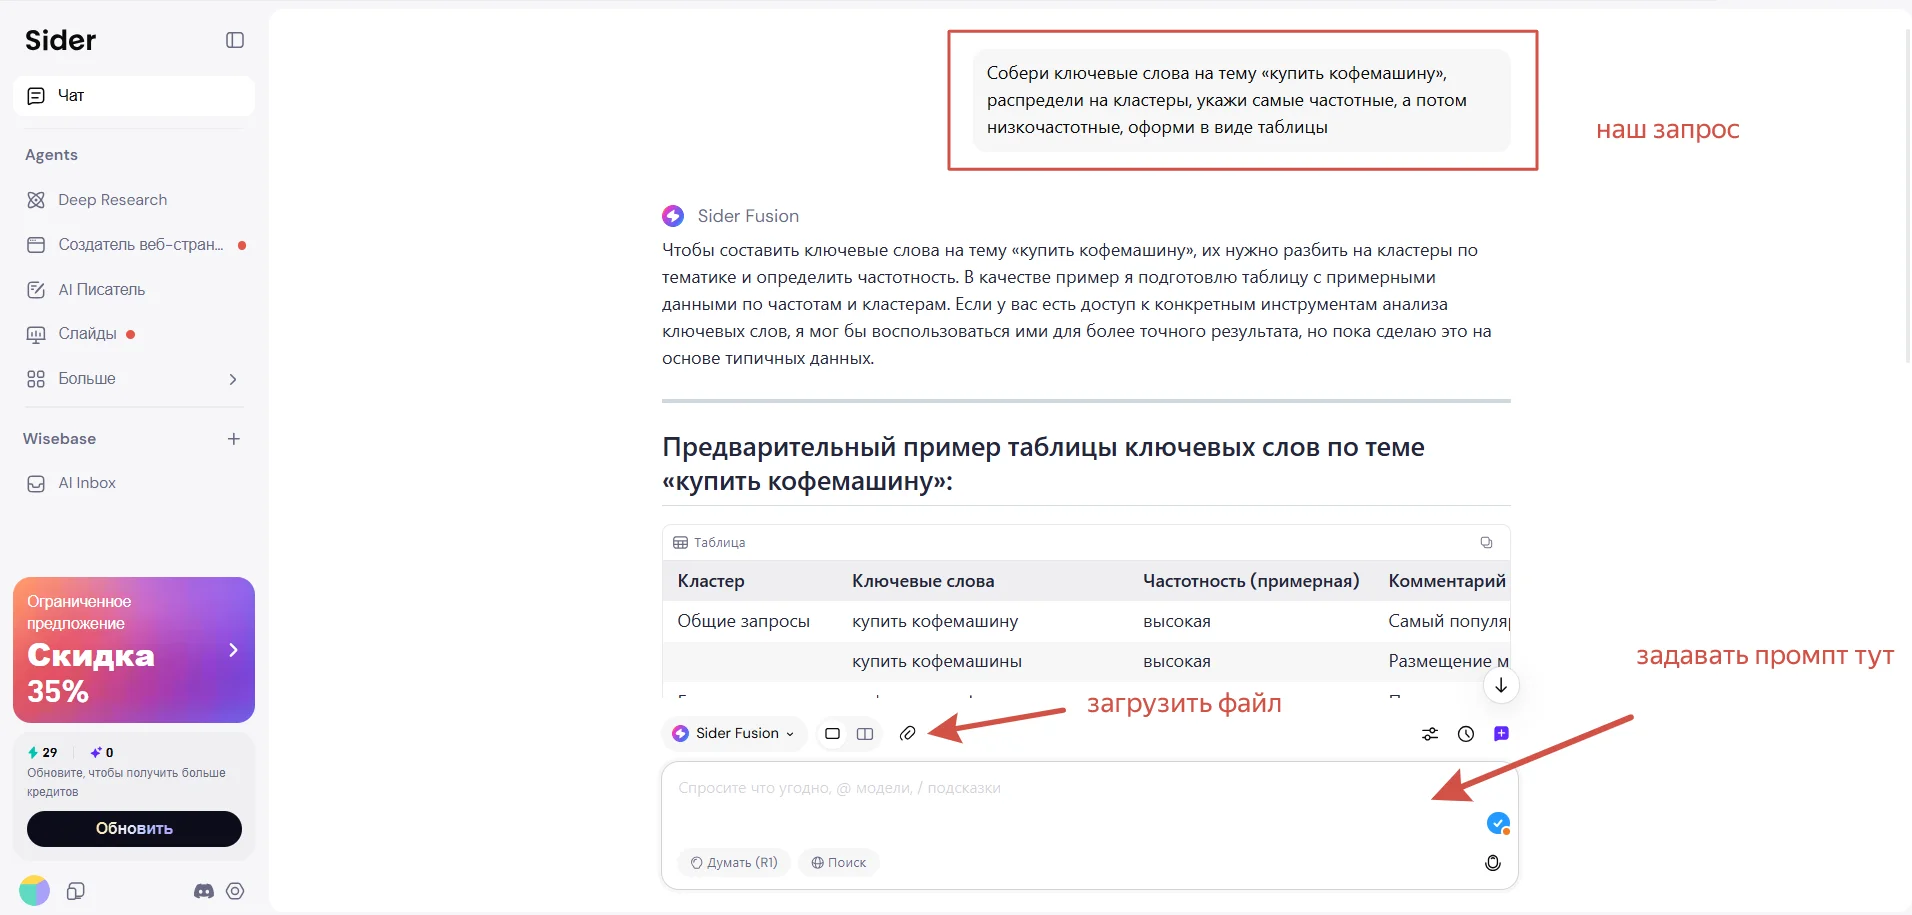The height and width of the screenshot is (915, 1912).
Task: Open the Чат section in sidebar
Action: [134, 96]
